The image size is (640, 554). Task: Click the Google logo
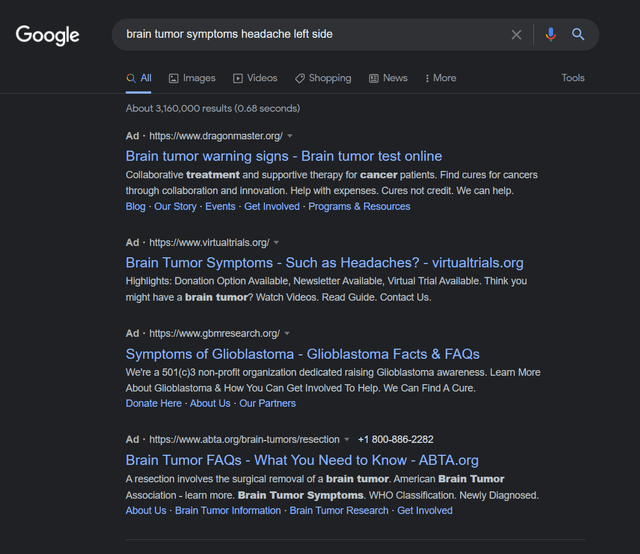[47, 35]
